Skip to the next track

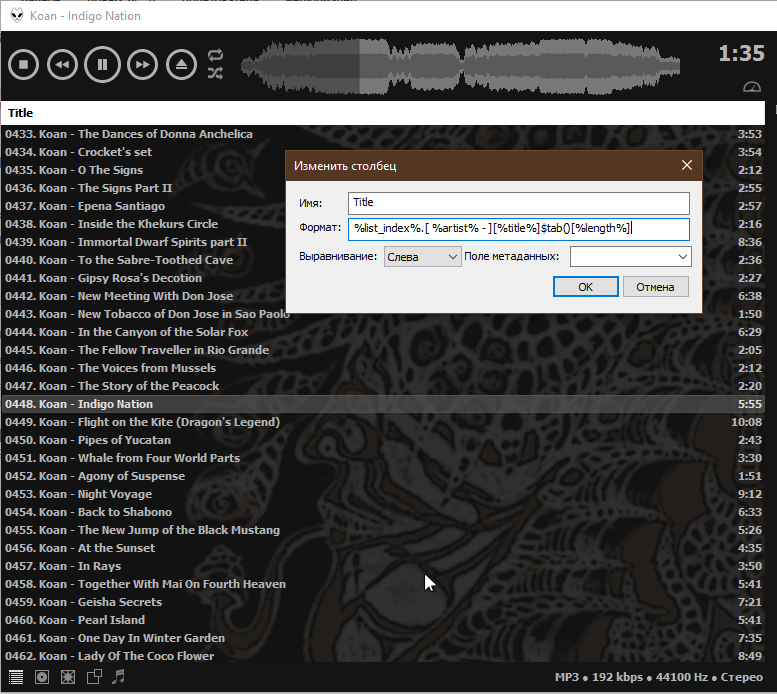(x=142, y=64)
